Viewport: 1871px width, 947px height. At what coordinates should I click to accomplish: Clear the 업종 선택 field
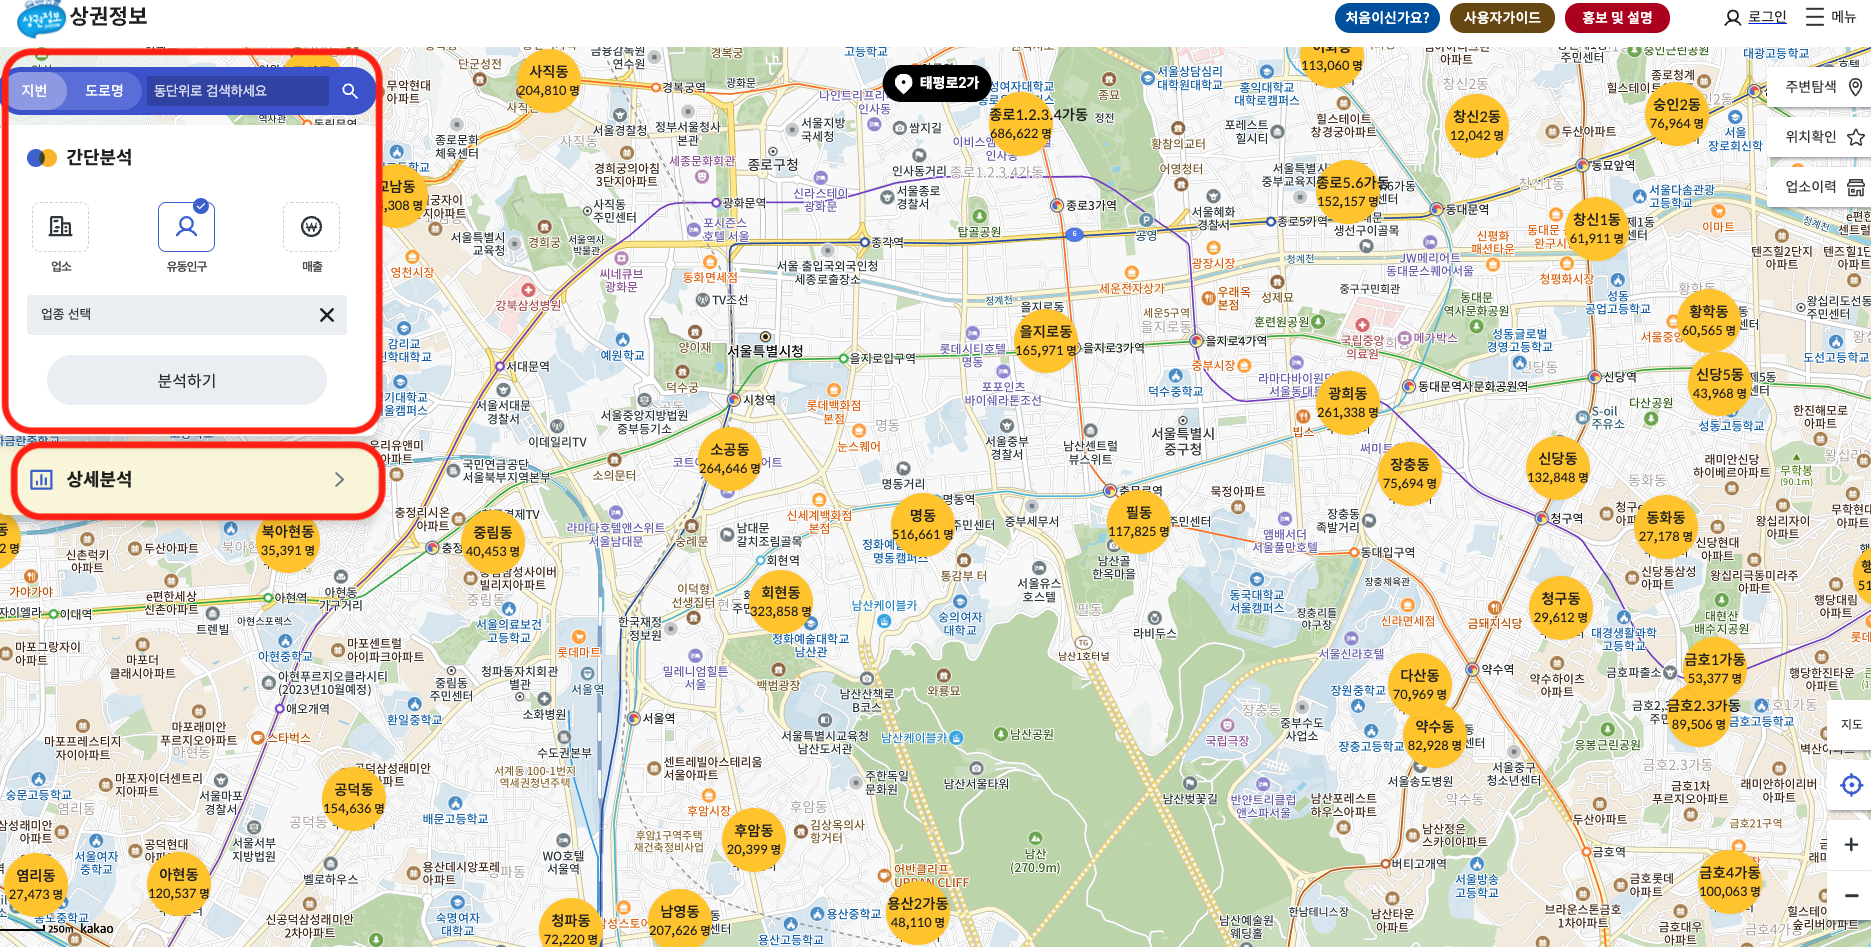click(326, 315)
